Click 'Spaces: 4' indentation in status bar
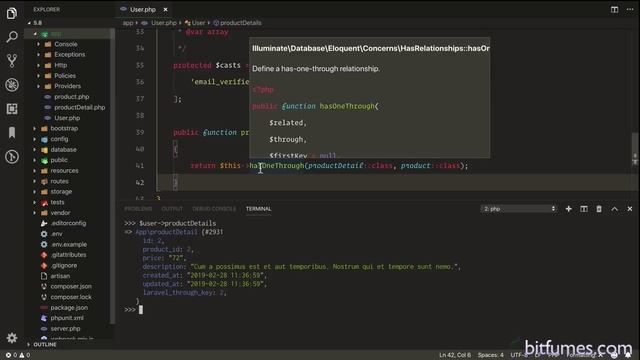The width and height of the screenshot is (640, 360). (491, 355)
